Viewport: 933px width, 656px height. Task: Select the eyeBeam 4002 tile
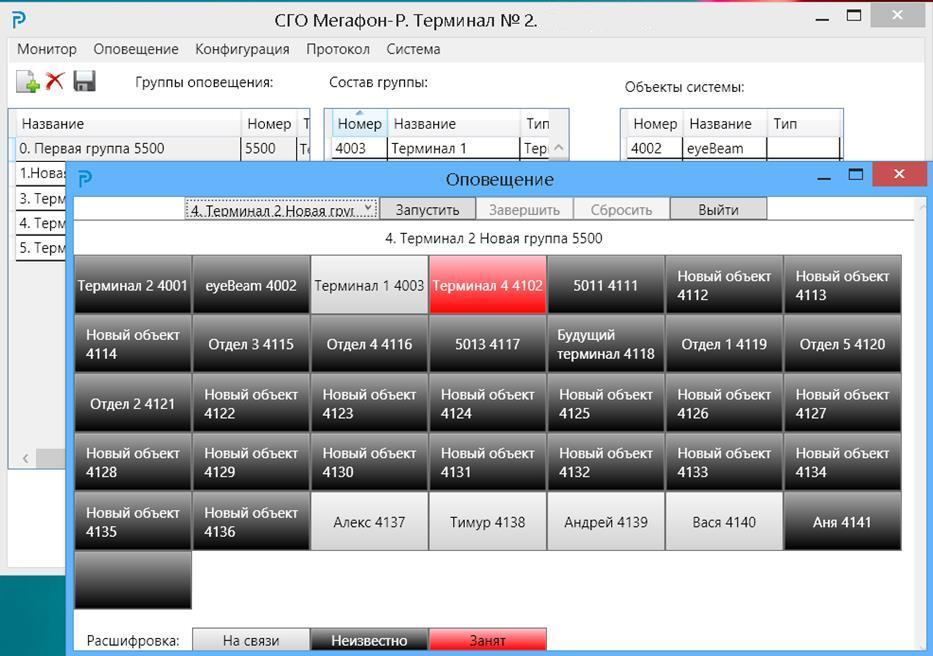251,285
